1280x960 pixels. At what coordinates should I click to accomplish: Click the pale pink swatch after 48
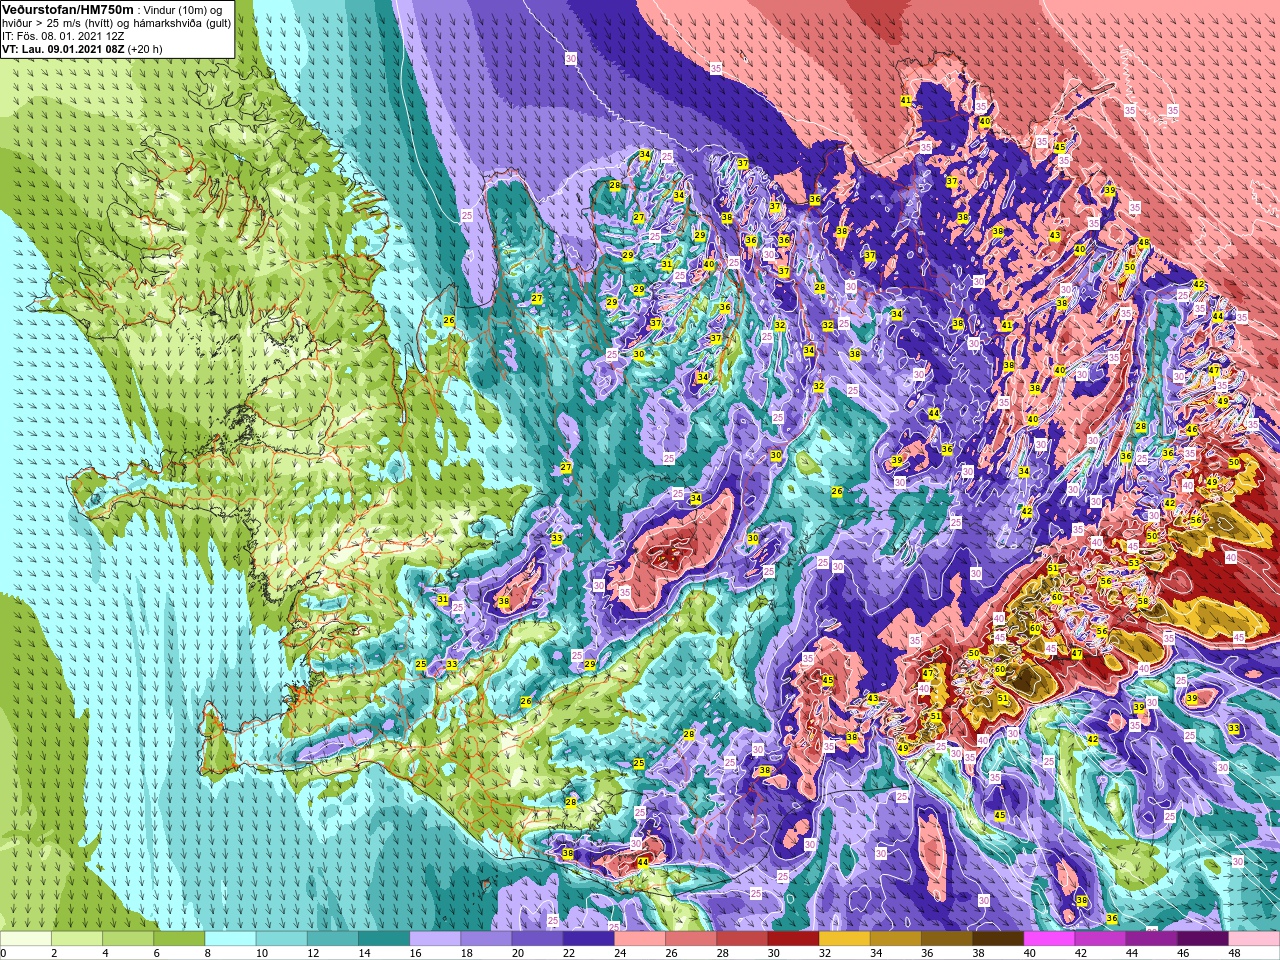pyautogui.click(x=1252, y=938)
